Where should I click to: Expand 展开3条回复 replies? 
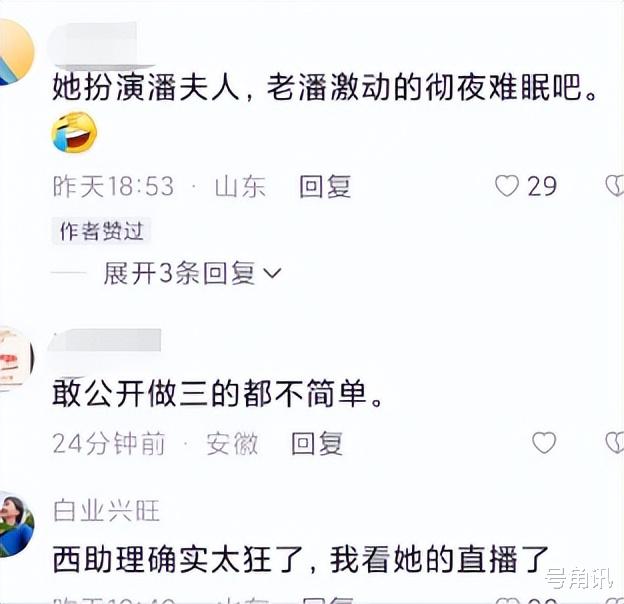pyautogui.click(x=192, y=273)
